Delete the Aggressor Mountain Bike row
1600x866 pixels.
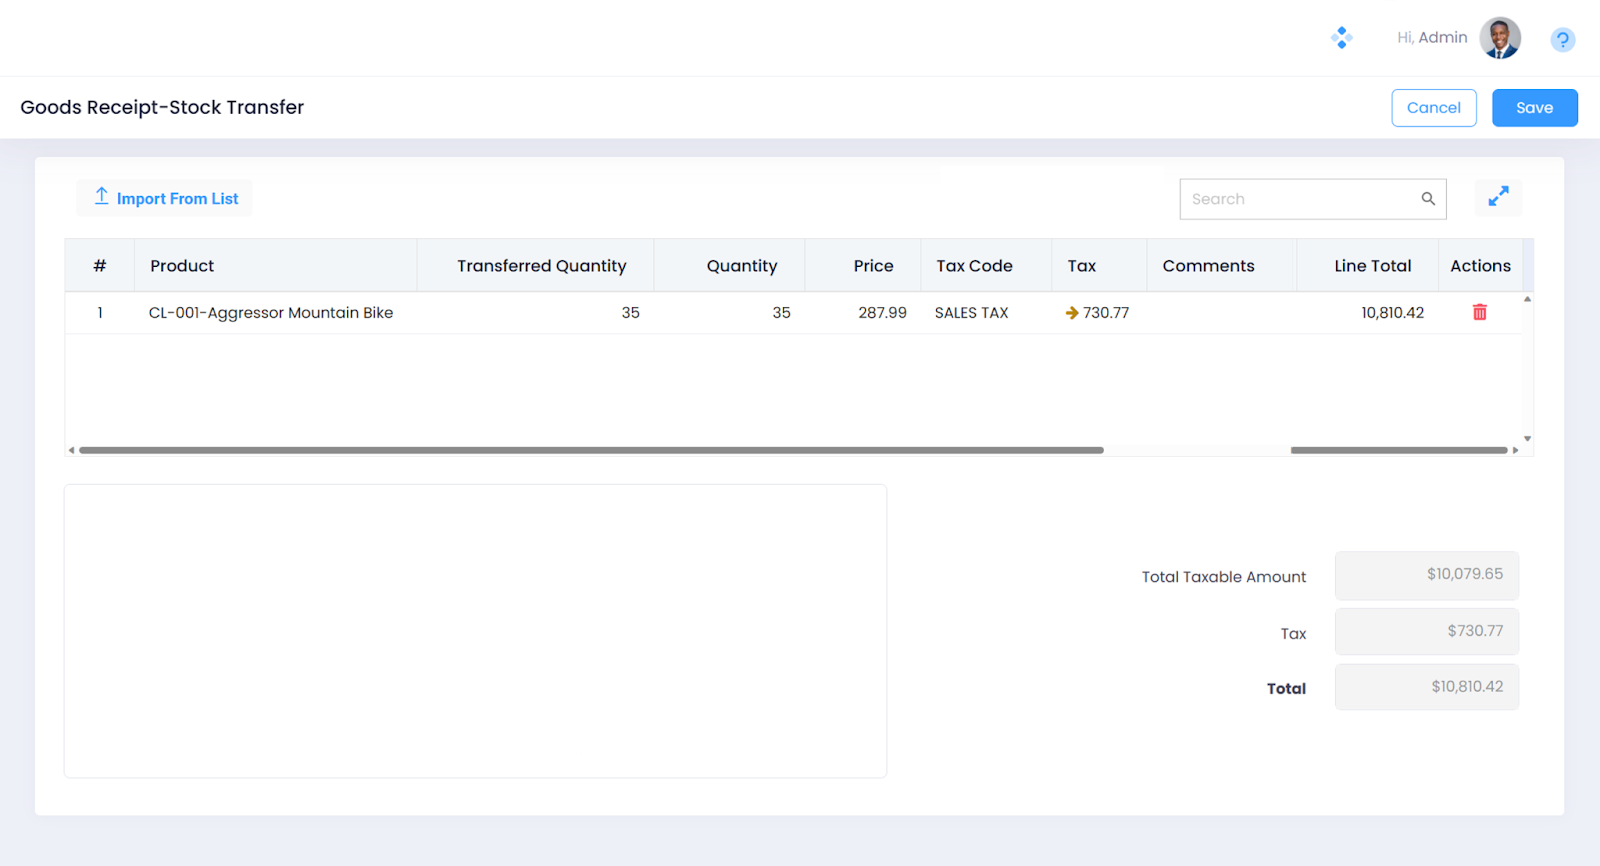tap(1479, 313)
